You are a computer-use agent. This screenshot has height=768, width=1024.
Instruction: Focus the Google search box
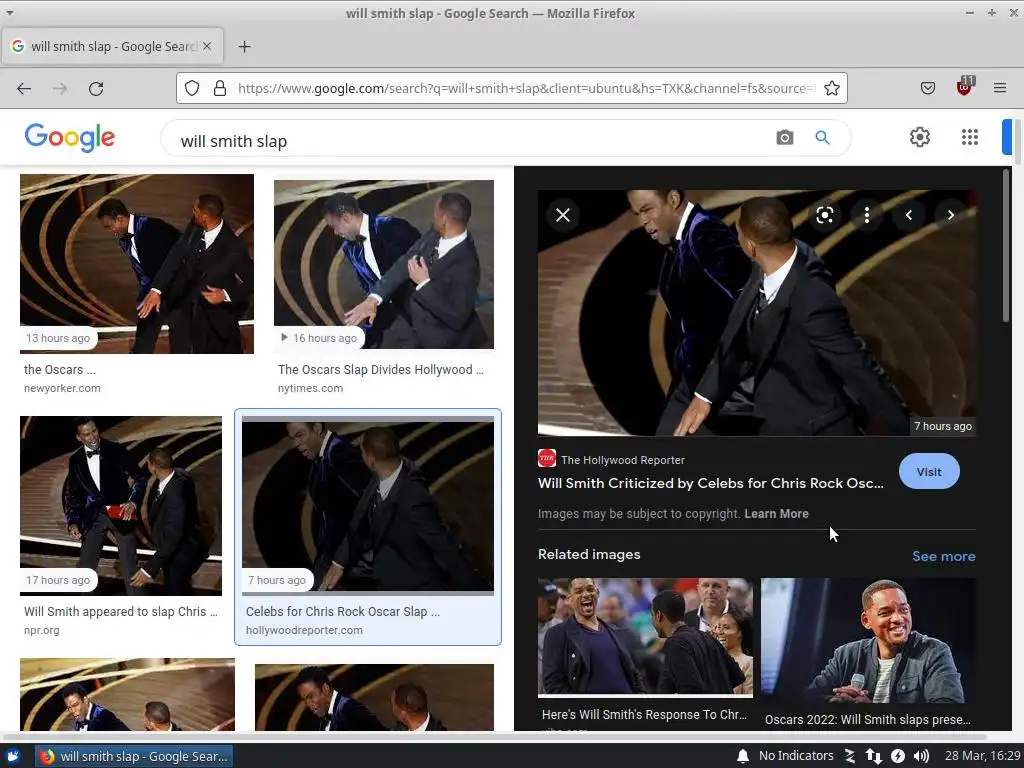click(x=470, y=140)
